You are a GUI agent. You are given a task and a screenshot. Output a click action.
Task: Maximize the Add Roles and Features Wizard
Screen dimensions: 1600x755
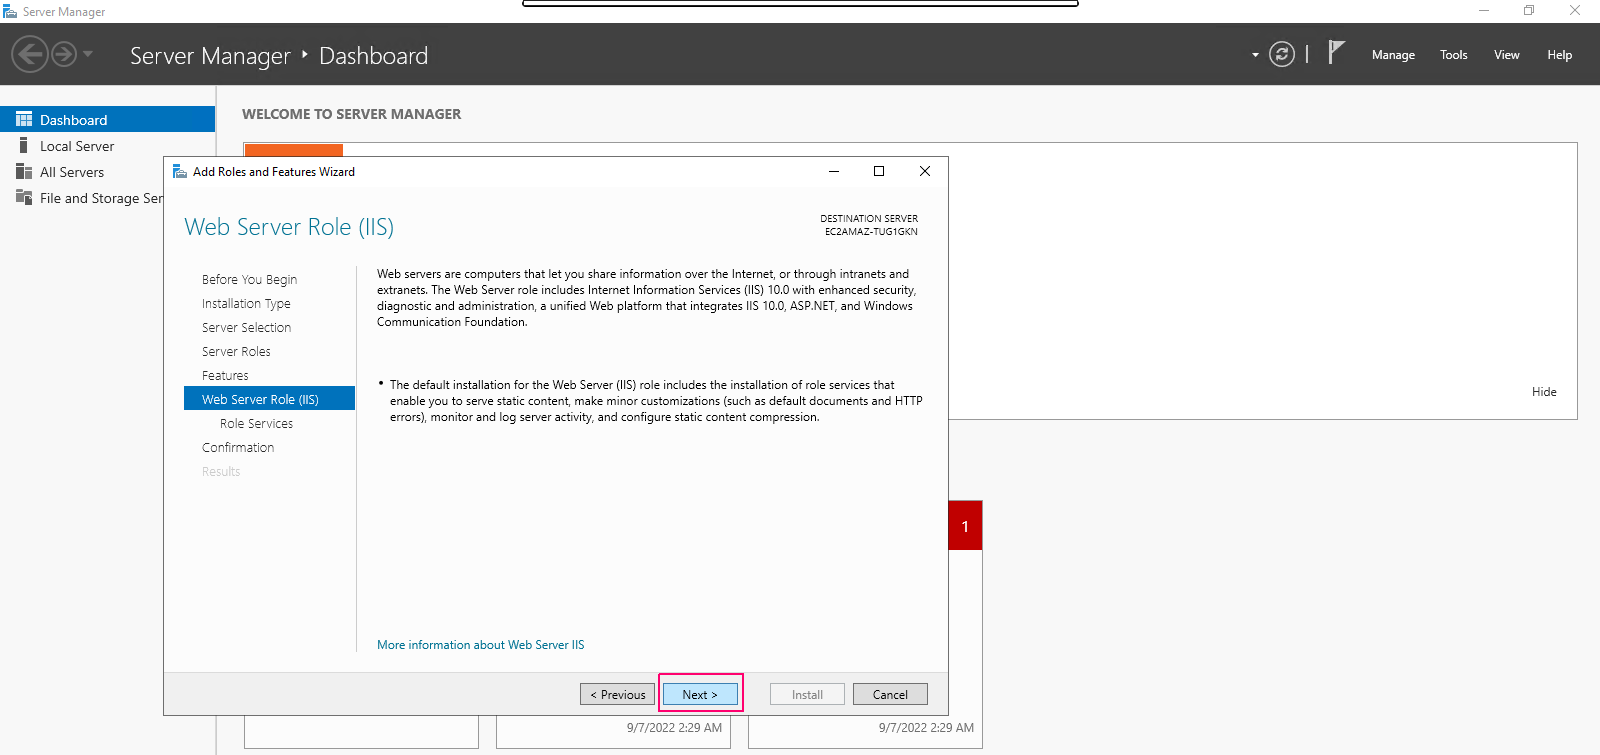(x=879, y=171)
